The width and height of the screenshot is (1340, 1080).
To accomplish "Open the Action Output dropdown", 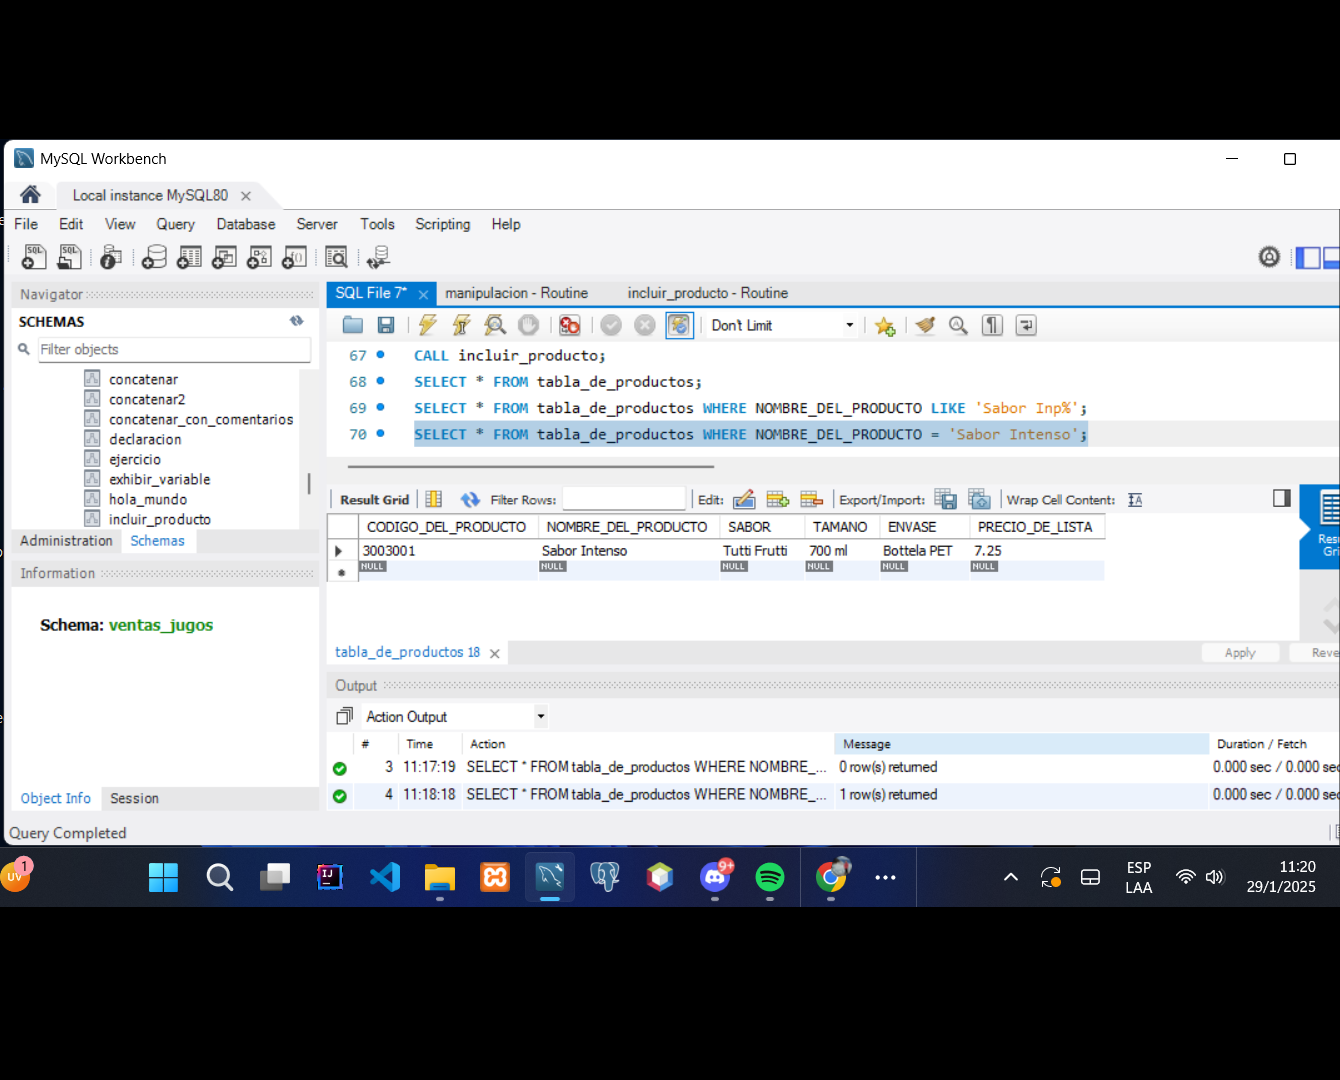I will click(x=455, y=716).
